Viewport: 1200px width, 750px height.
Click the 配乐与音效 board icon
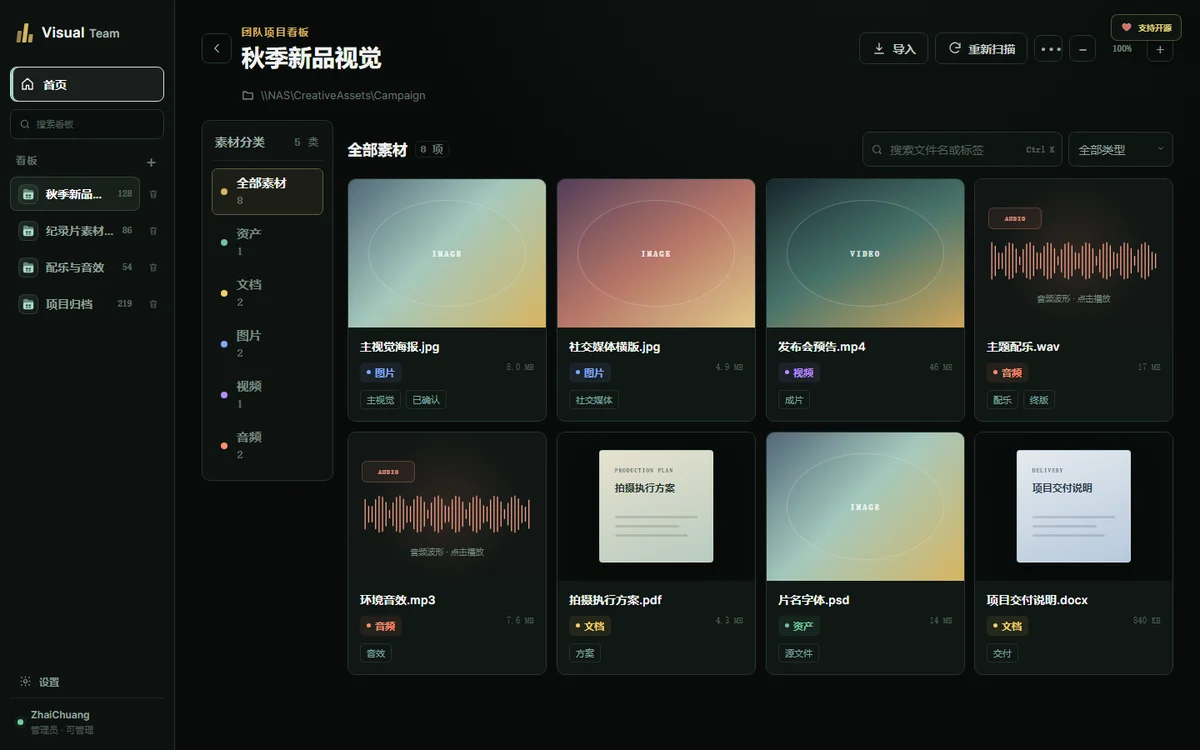[28, 267]
